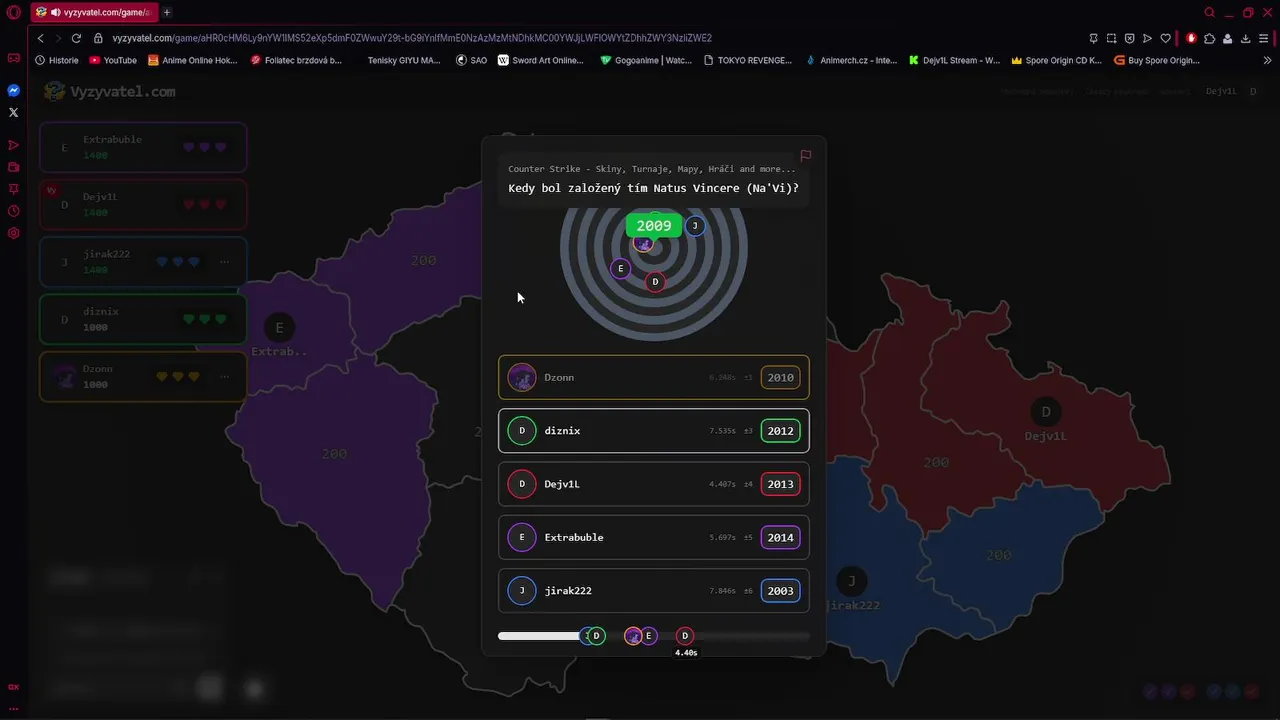
Task: Open a new tab with the plus button
Action: coord(166,12)
